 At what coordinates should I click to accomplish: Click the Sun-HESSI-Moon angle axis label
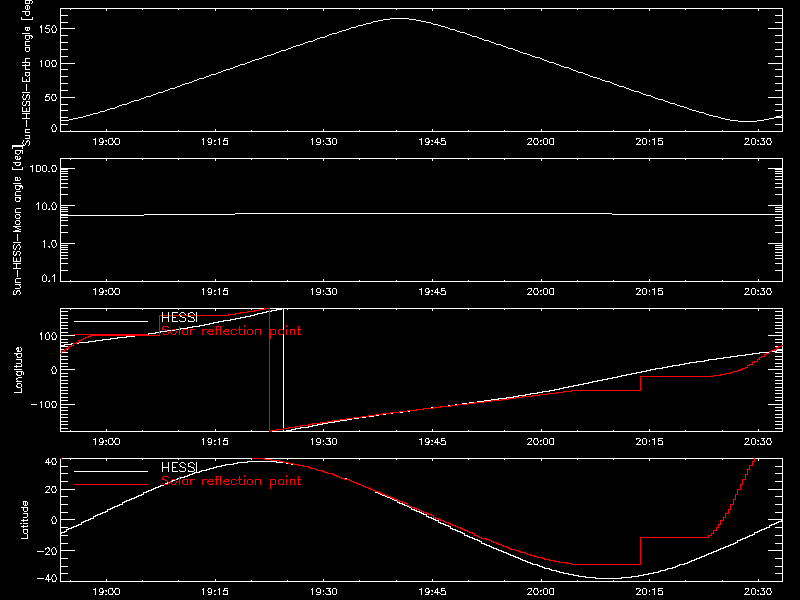point(17,220)
